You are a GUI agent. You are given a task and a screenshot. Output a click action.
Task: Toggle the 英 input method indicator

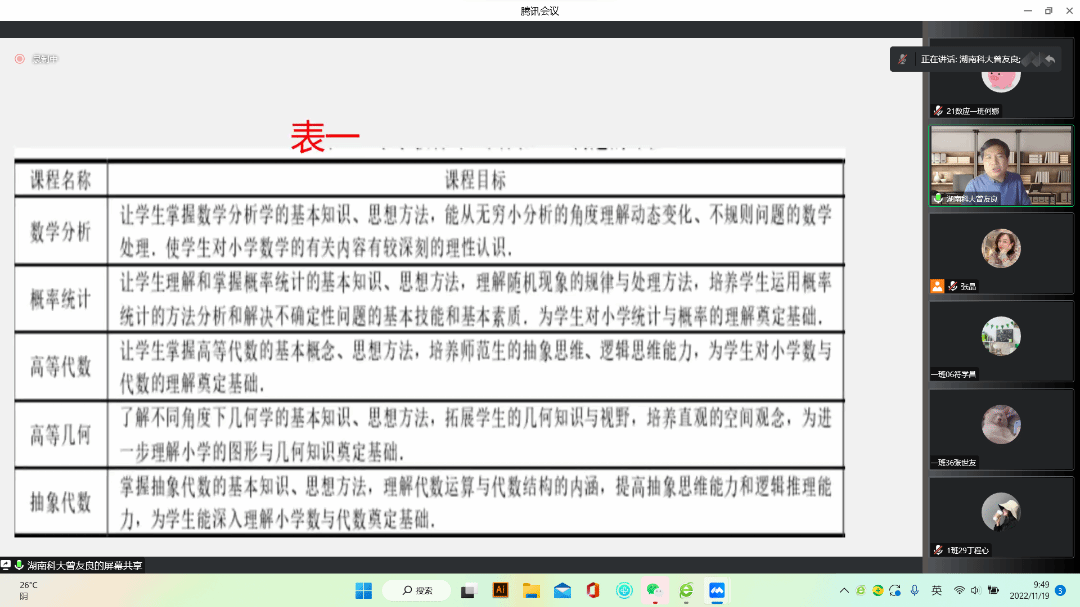937,590
